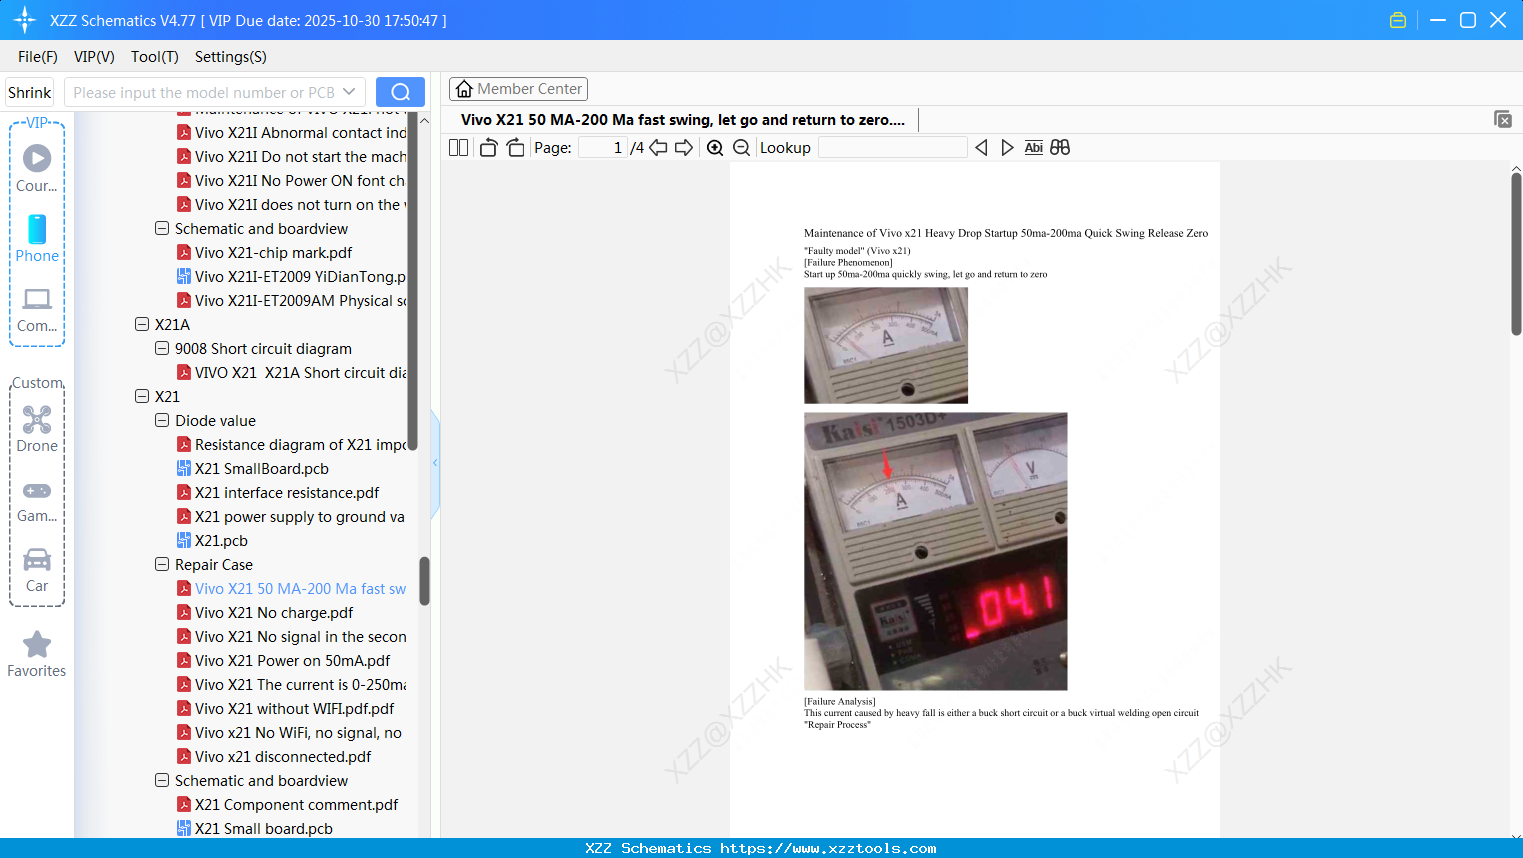The height and width of the screenshot is (858, 1523).
Task: Click the binoculars search icon
Action: tap(1060, 148)
